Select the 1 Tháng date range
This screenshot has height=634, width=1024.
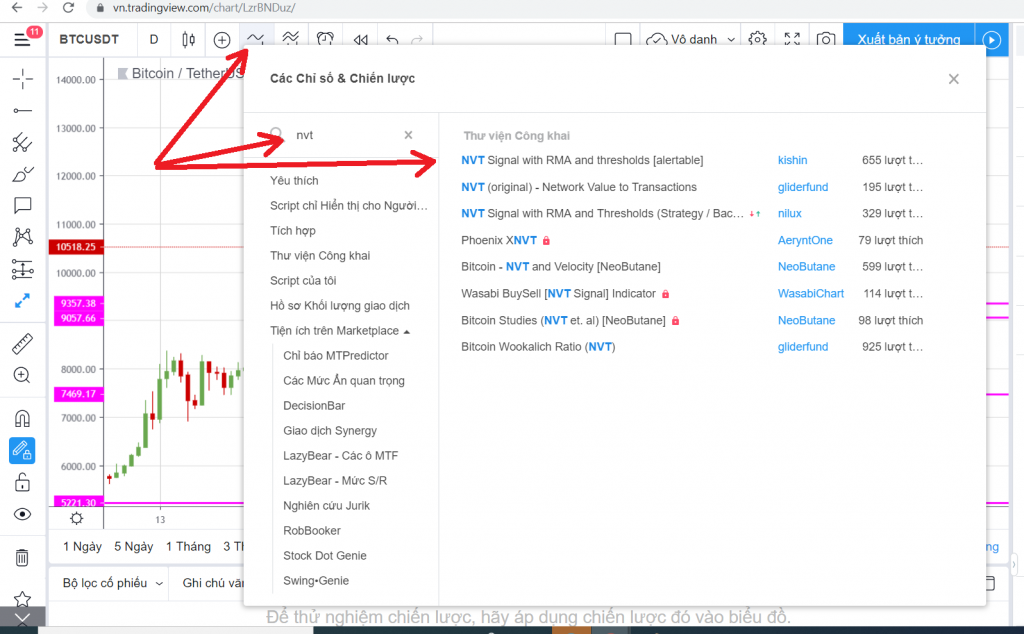click(x=188, y=547)
